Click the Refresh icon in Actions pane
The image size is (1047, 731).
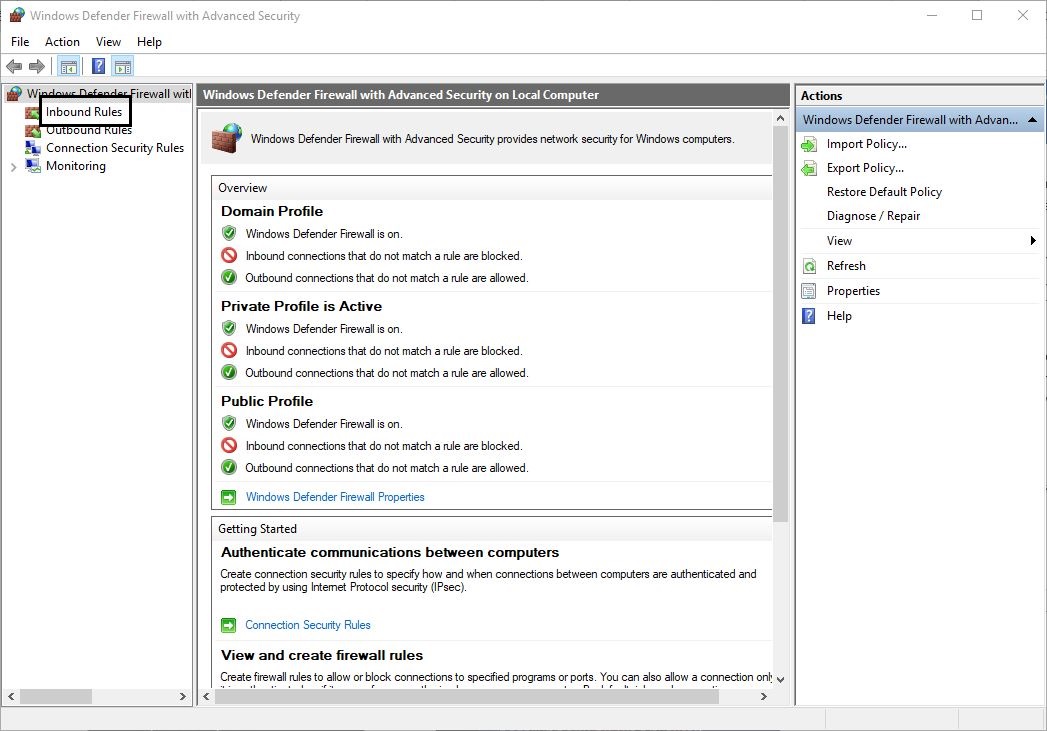[x=809, y=266]
